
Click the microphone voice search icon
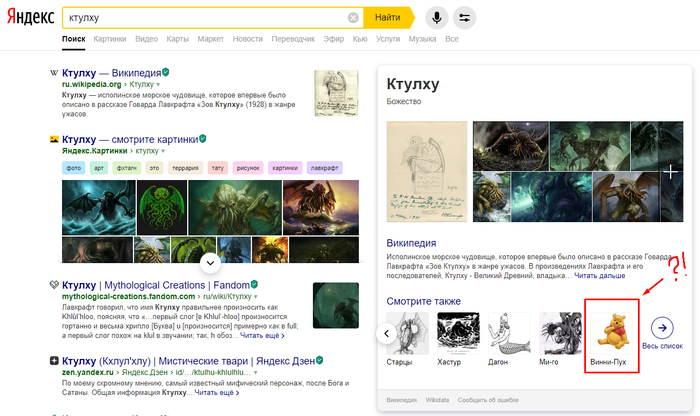[436, 18]
